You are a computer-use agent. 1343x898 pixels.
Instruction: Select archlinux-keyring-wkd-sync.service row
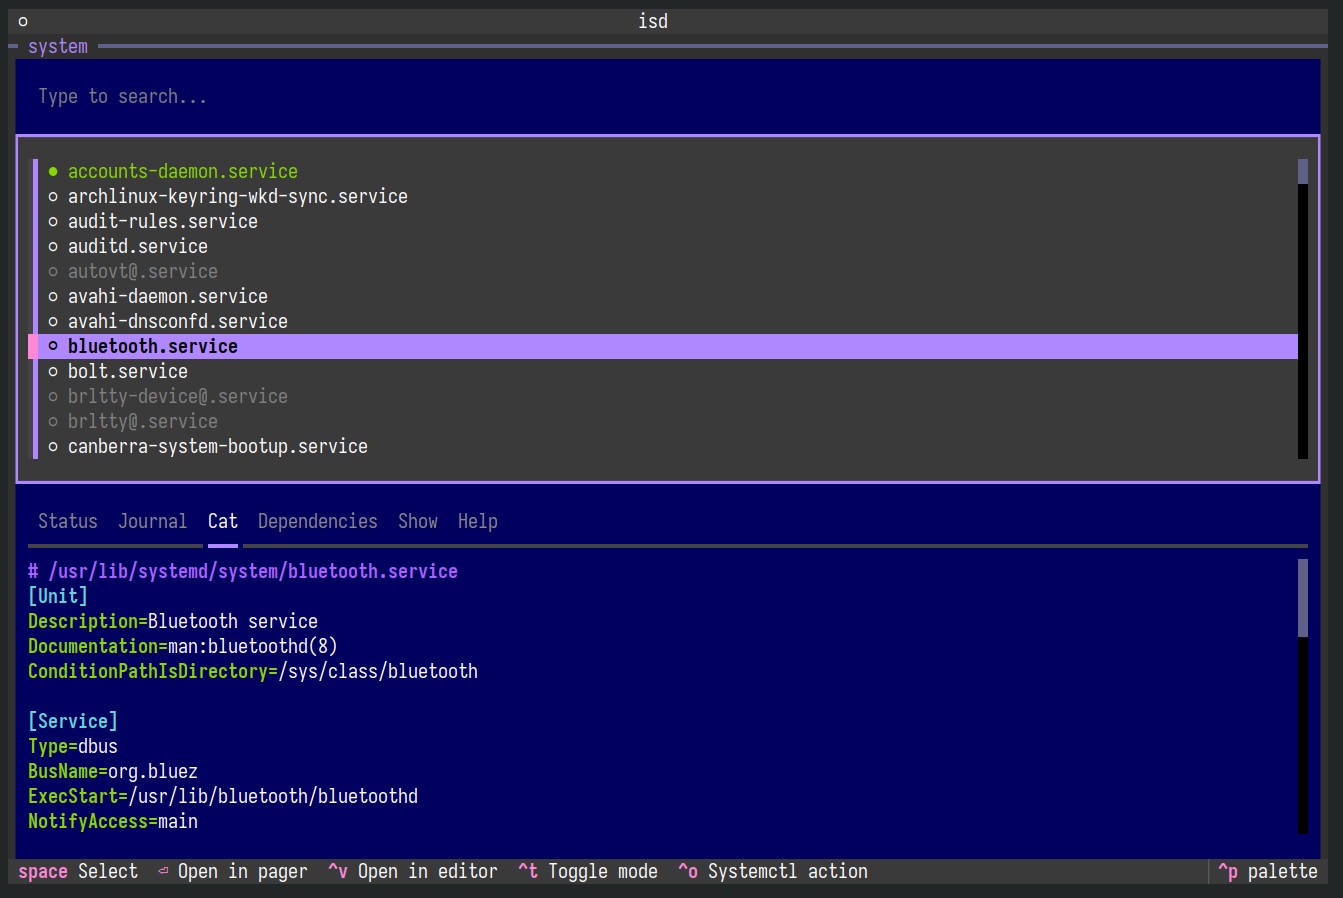point(667,196)
